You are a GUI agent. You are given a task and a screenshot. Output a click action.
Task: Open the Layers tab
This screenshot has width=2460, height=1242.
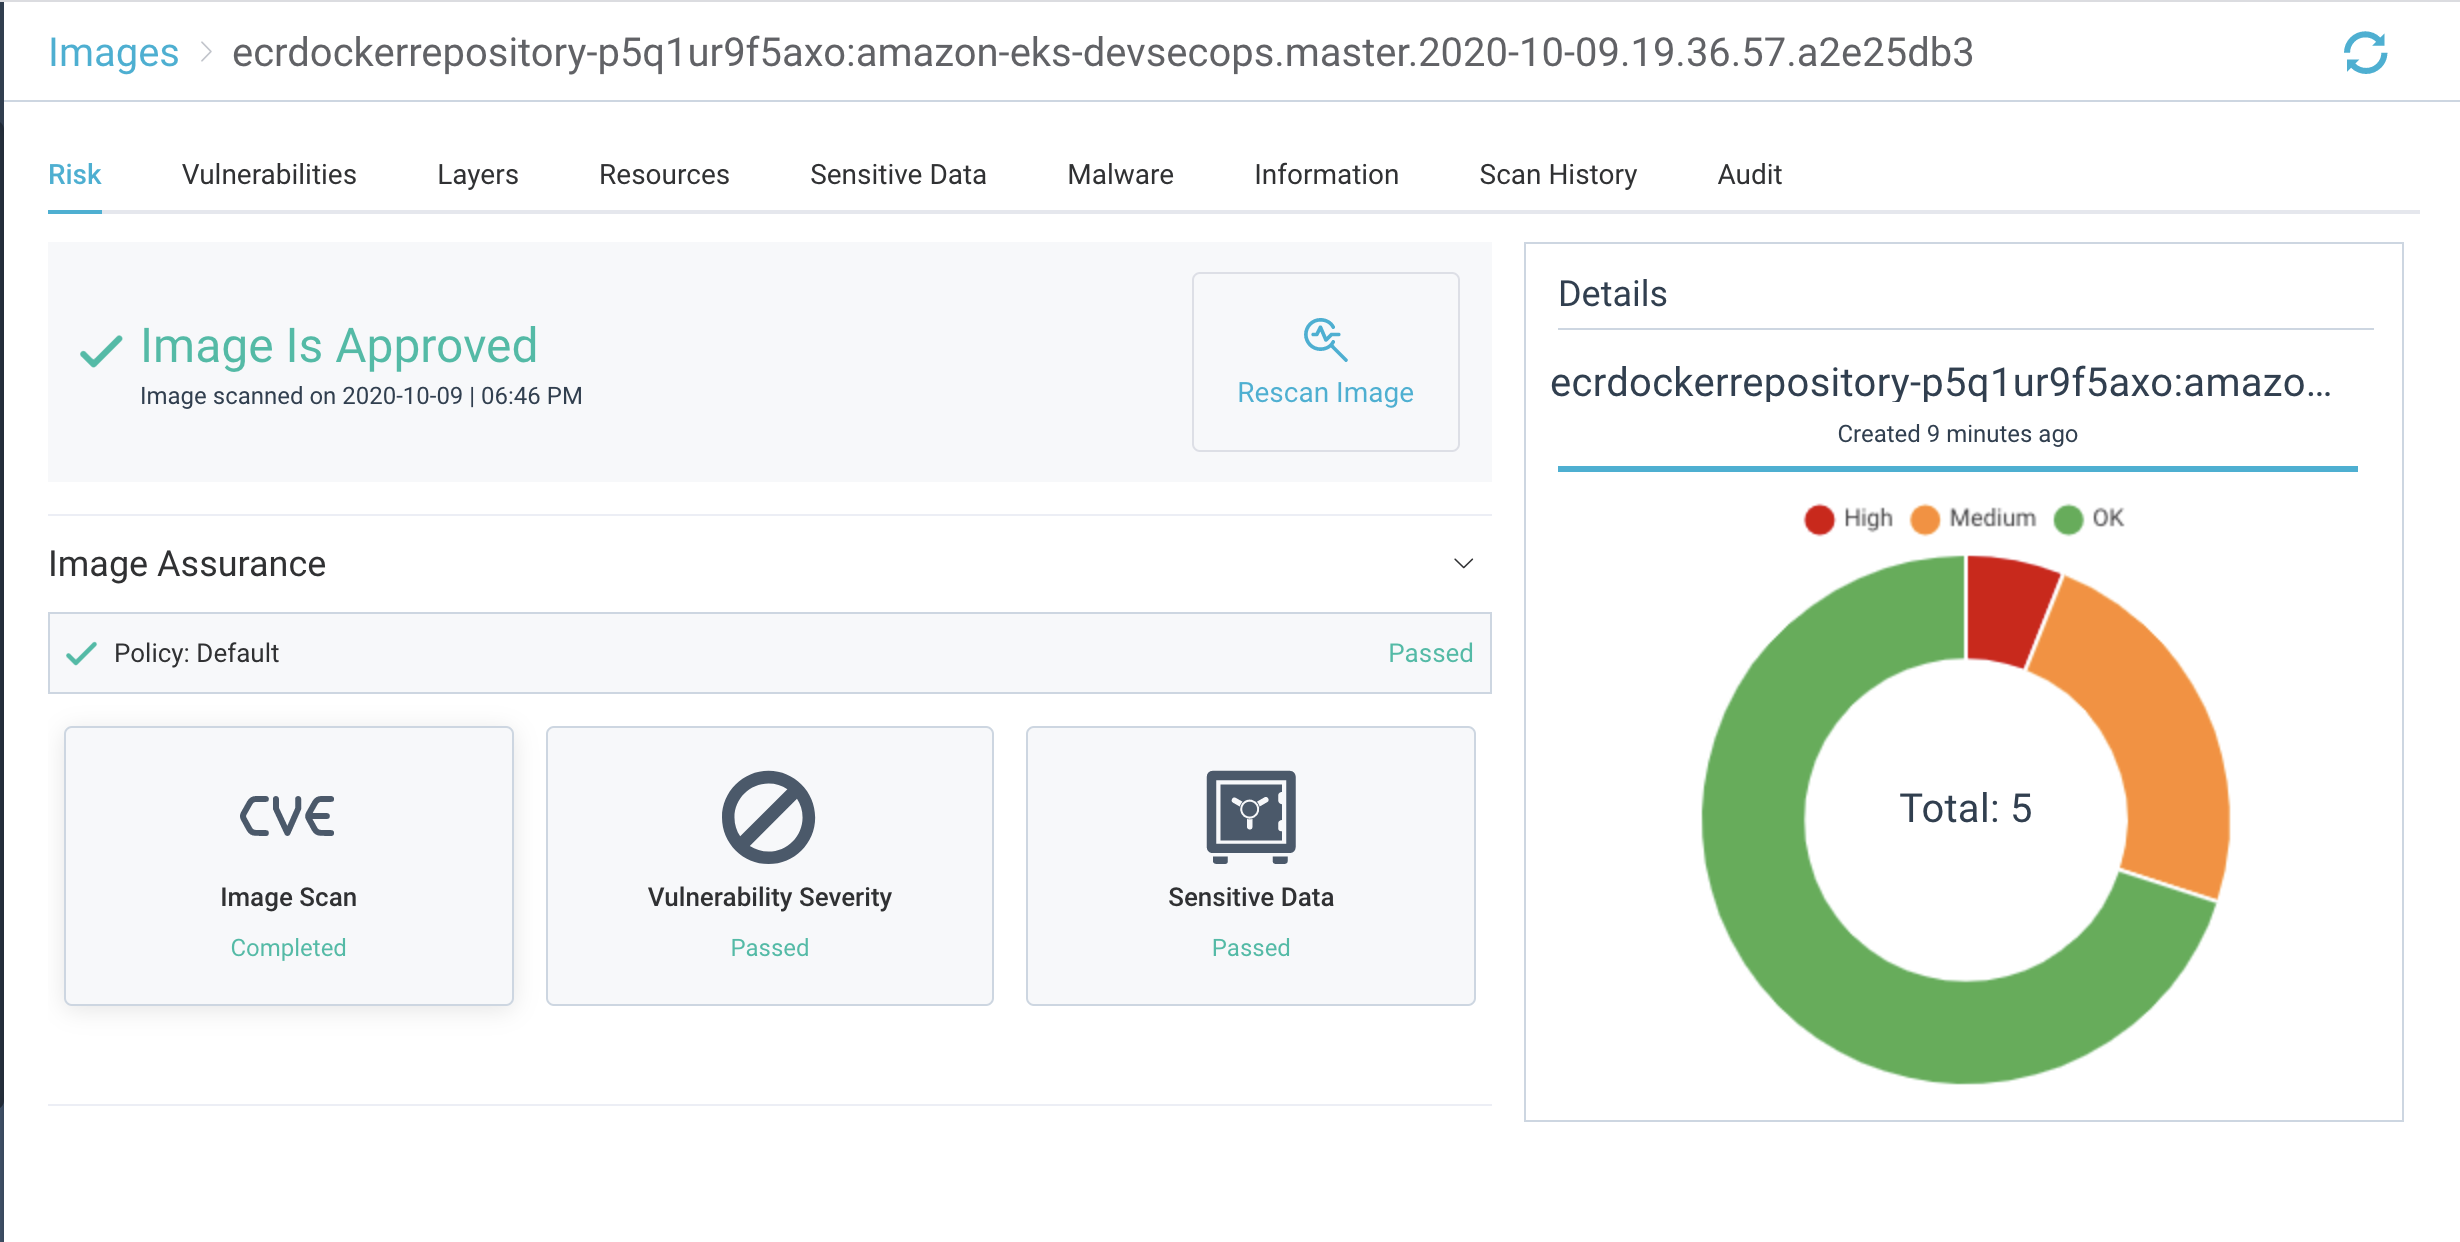[x=478, y=175]
